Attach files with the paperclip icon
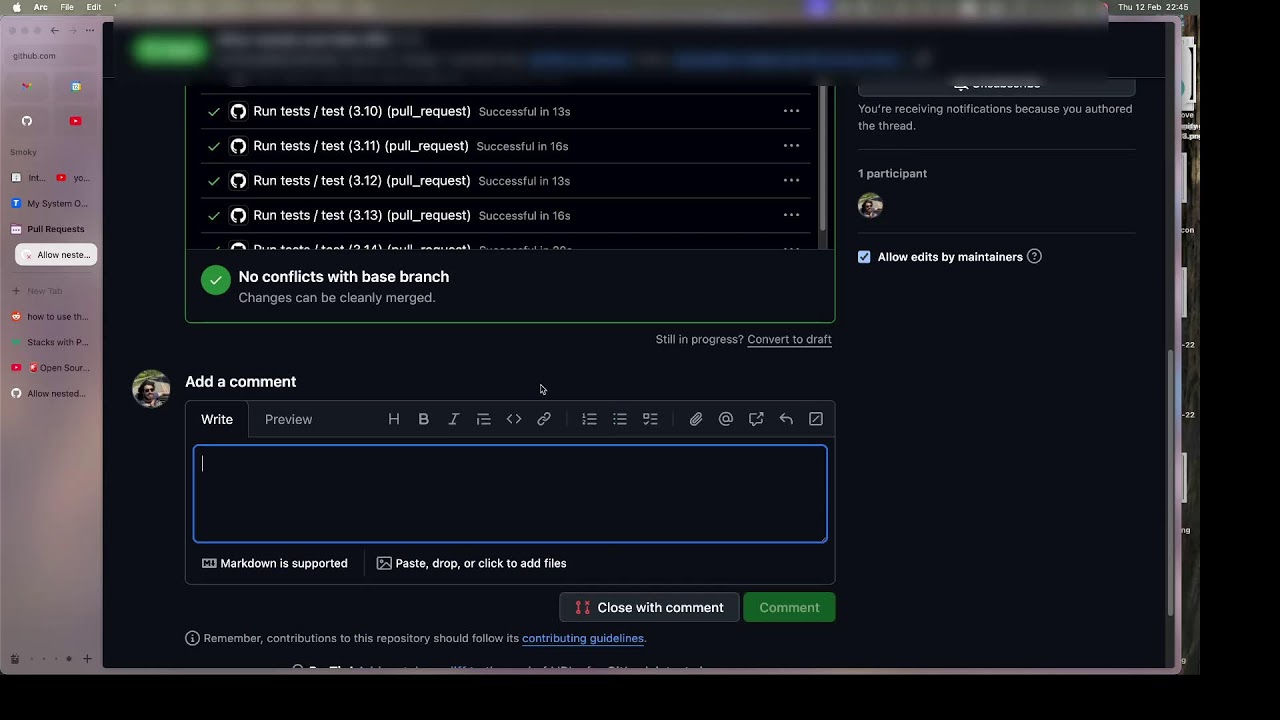 click(x=696, y=419)
